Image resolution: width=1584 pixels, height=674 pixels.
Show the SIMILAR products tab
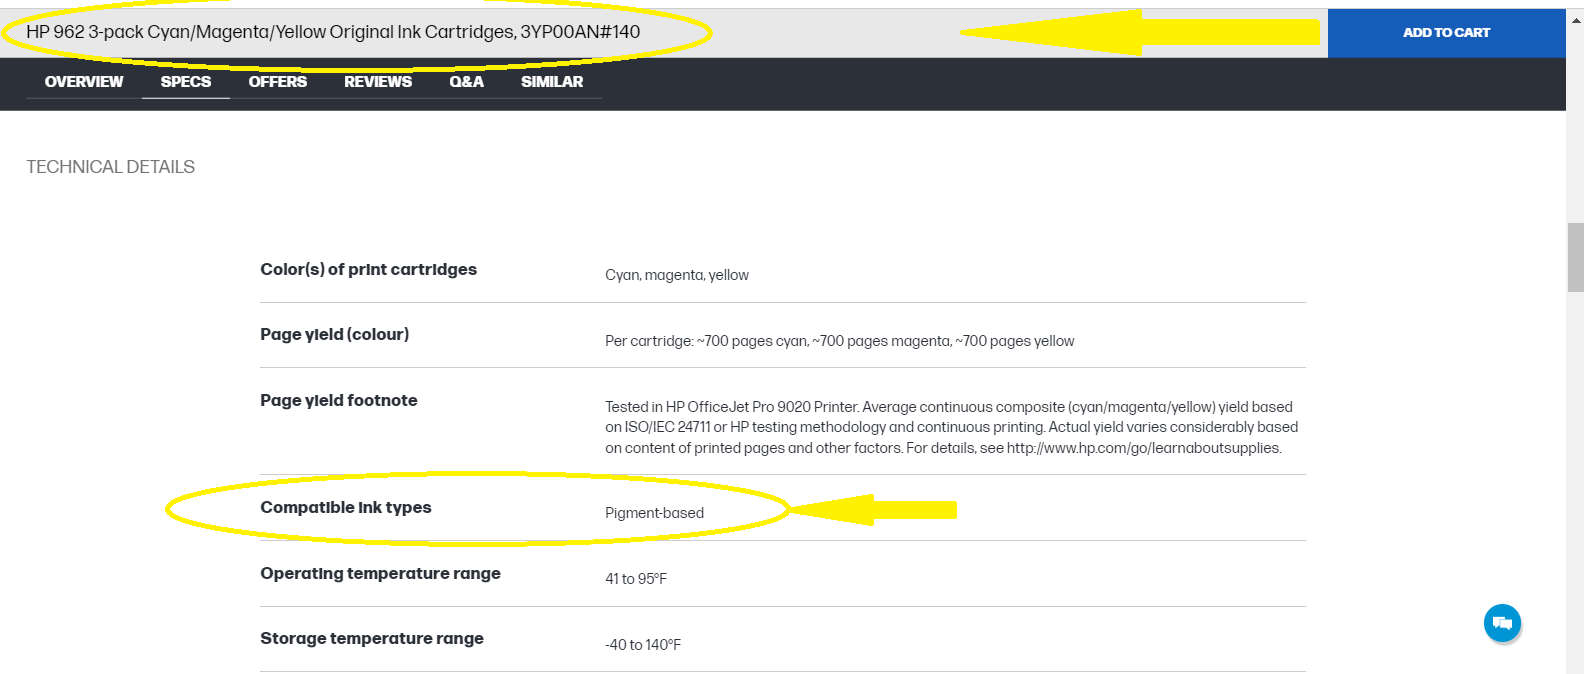tap(552, 82)
